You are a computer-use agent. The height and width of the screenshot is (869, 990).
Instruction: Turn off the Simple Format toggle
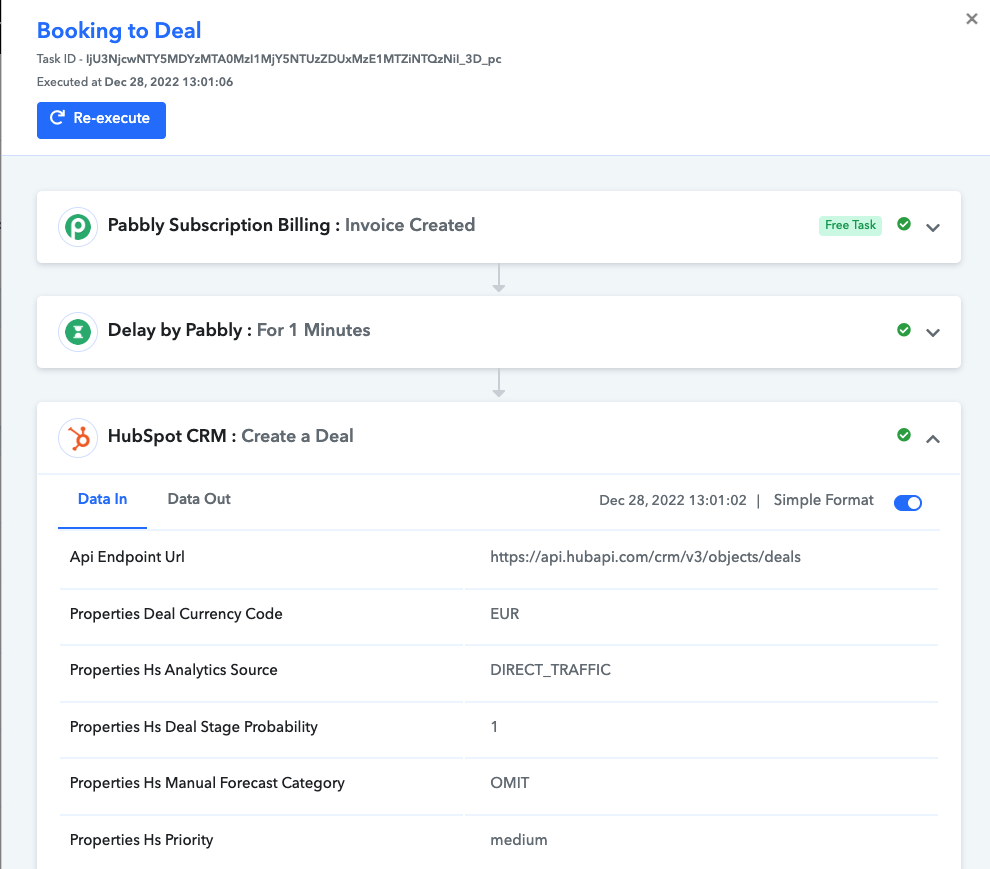[x=908, y=503]
